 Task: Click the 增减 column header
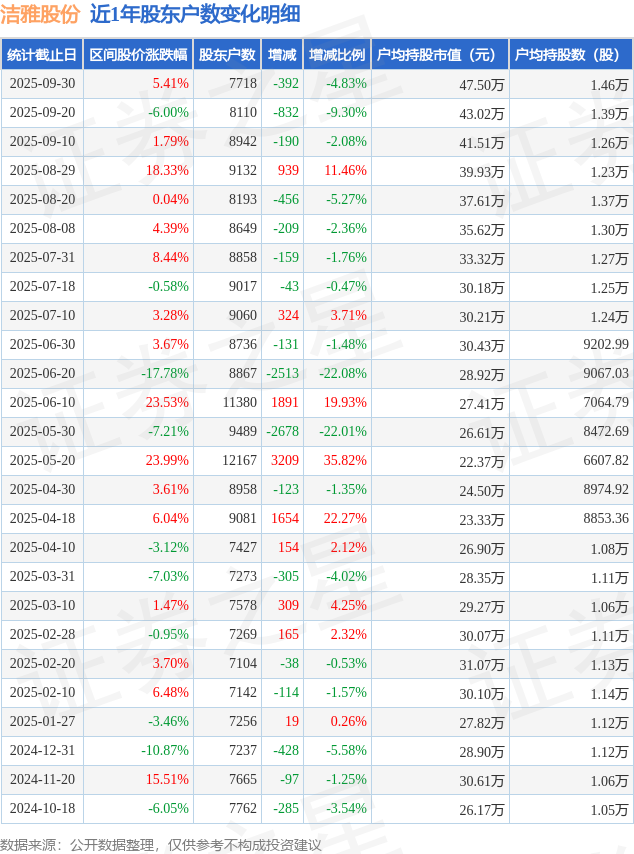[283, 55]
